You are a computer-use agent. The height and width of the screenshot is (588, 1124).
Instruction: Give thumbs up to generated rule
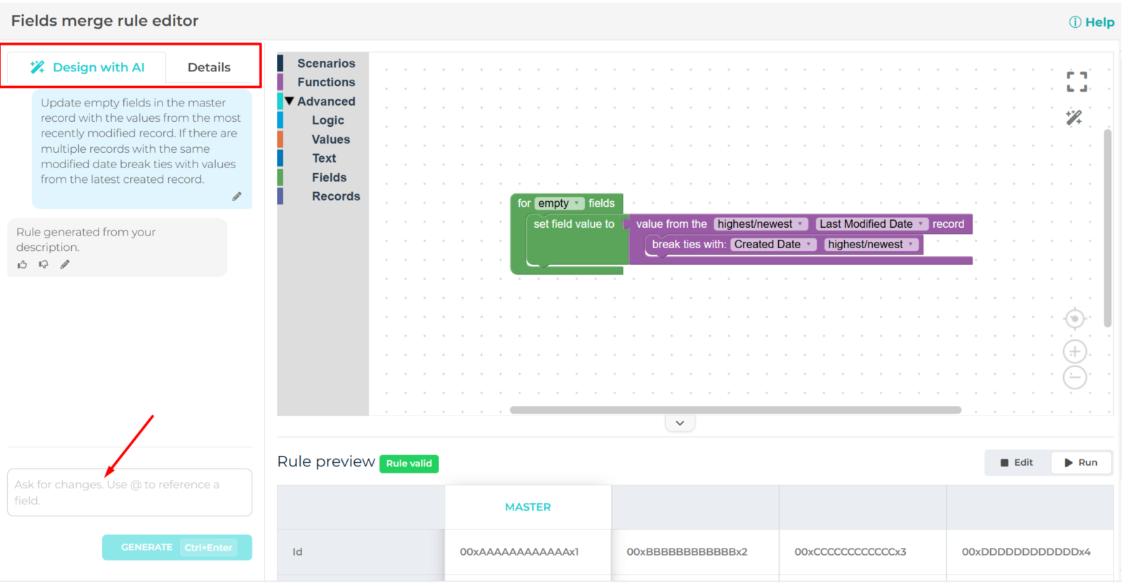(x=23, y=265)
